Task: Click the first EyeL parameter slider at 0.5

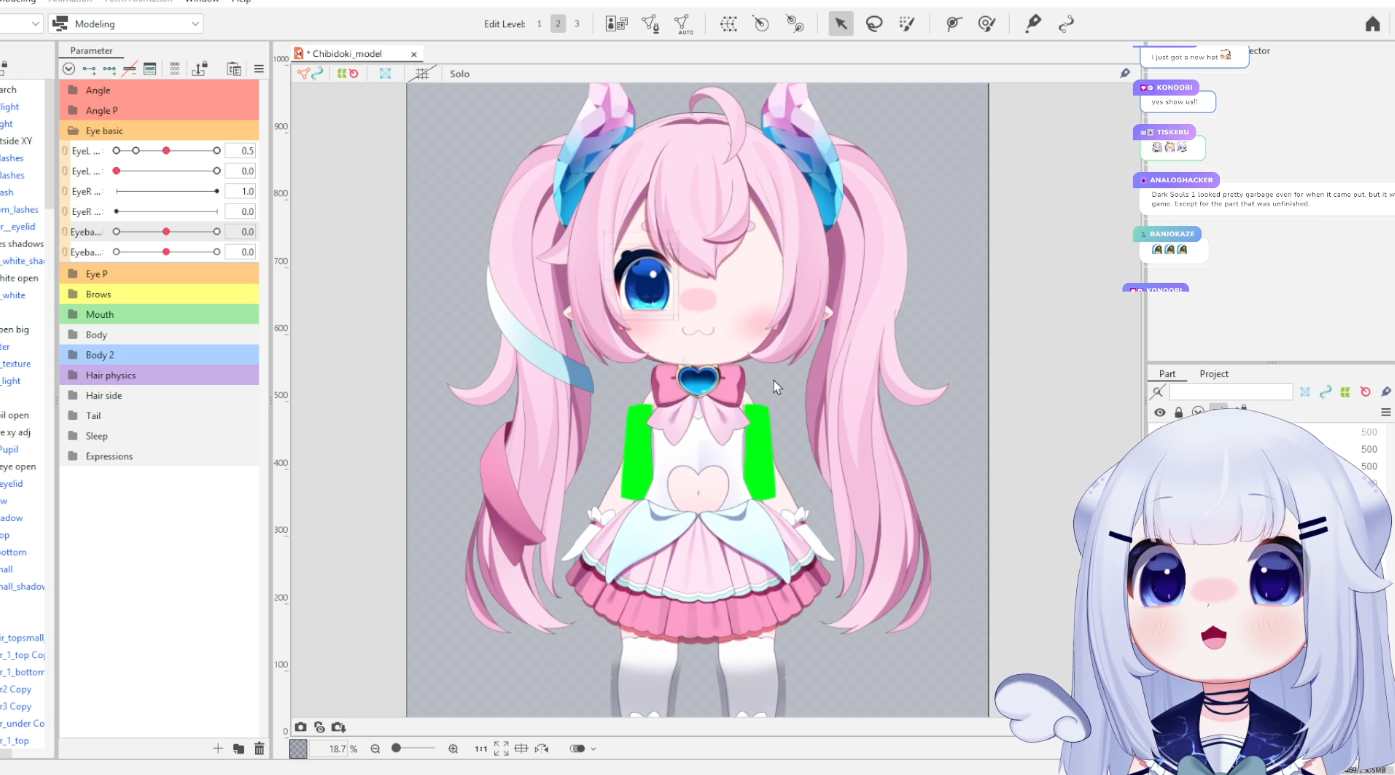Action: 166,150
